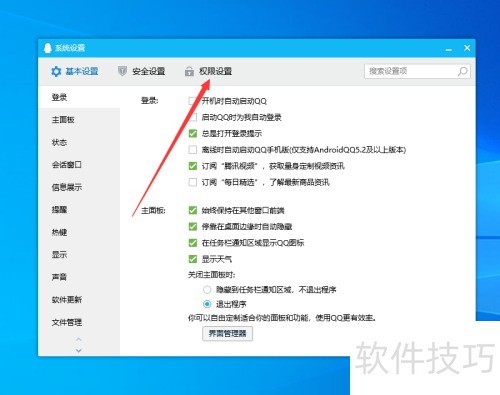
Task: Enable 启动QQ时为我自动登录 checkbox
Action: pyautogui.click(x=193, y=117)
